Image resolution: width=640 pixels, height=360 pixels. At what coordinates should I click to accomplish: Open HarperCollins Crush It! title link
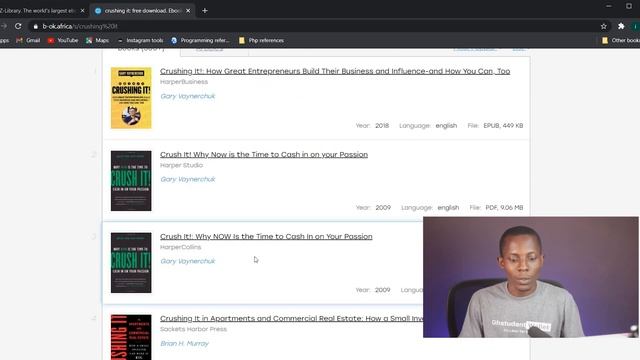click(266, 236)
